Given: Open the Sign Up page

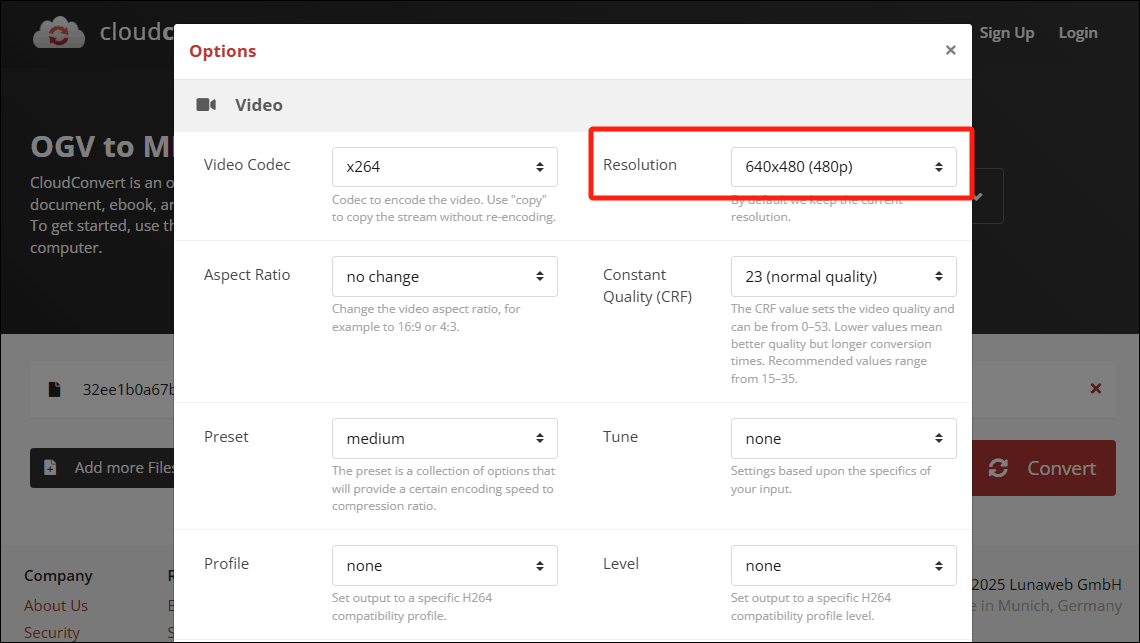Looking at the screenshot, I should (1006, 33).
